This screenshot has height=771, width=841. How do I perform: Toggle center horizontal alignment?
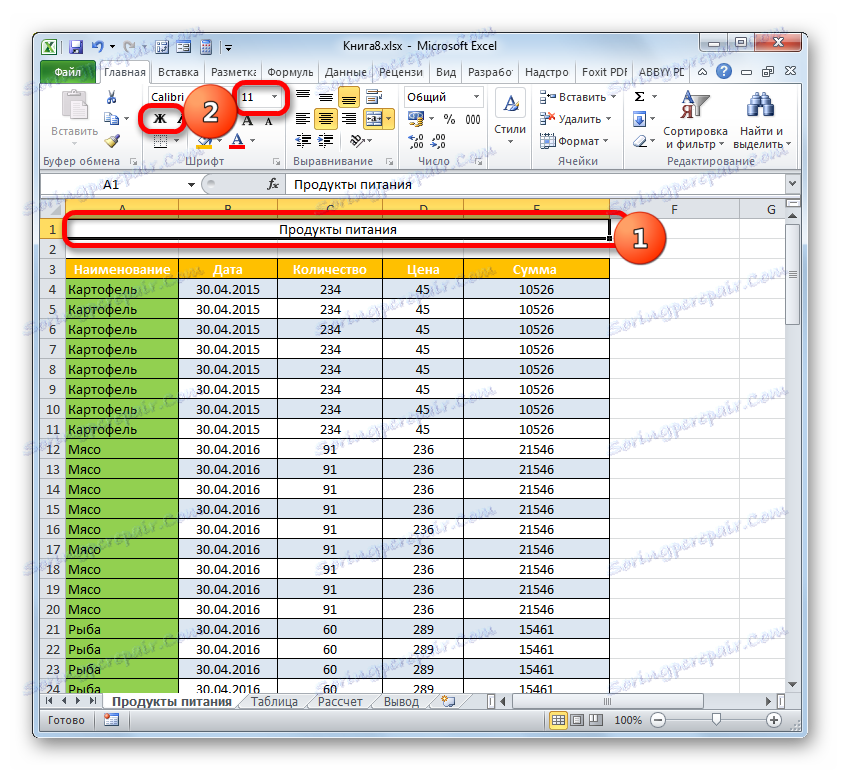click(x=326, y=119)
